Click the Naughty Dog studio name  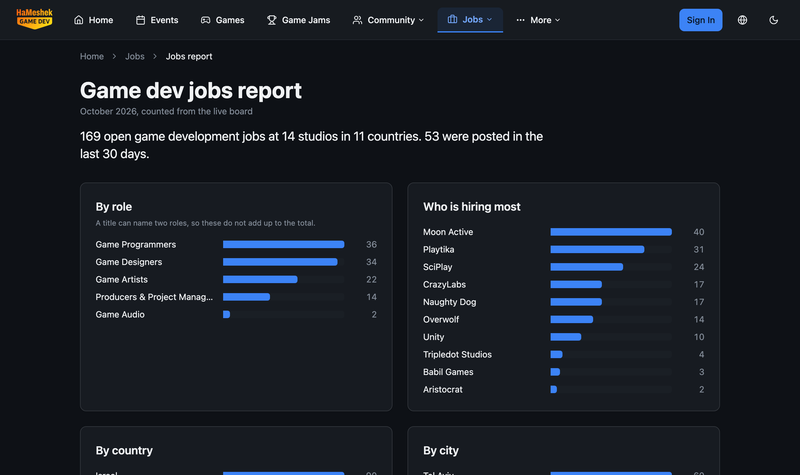(449, 302)
